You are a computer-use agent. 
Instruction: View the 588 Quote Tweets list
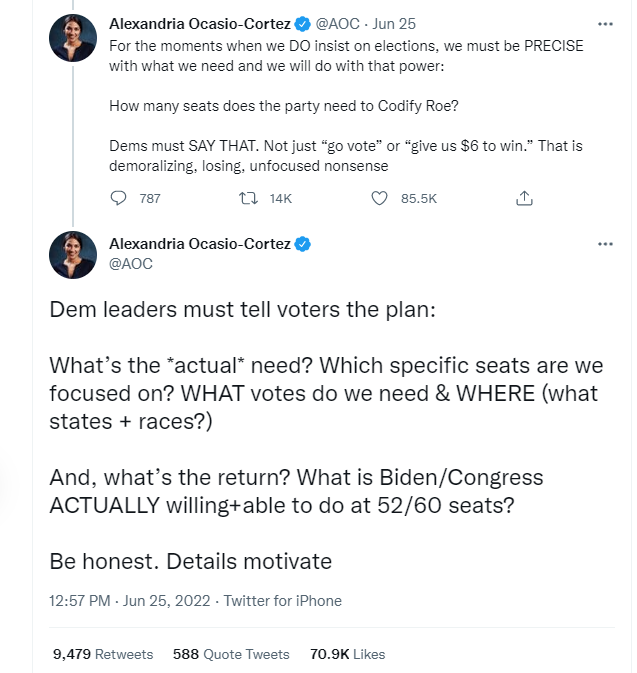(x=231, y=654)
